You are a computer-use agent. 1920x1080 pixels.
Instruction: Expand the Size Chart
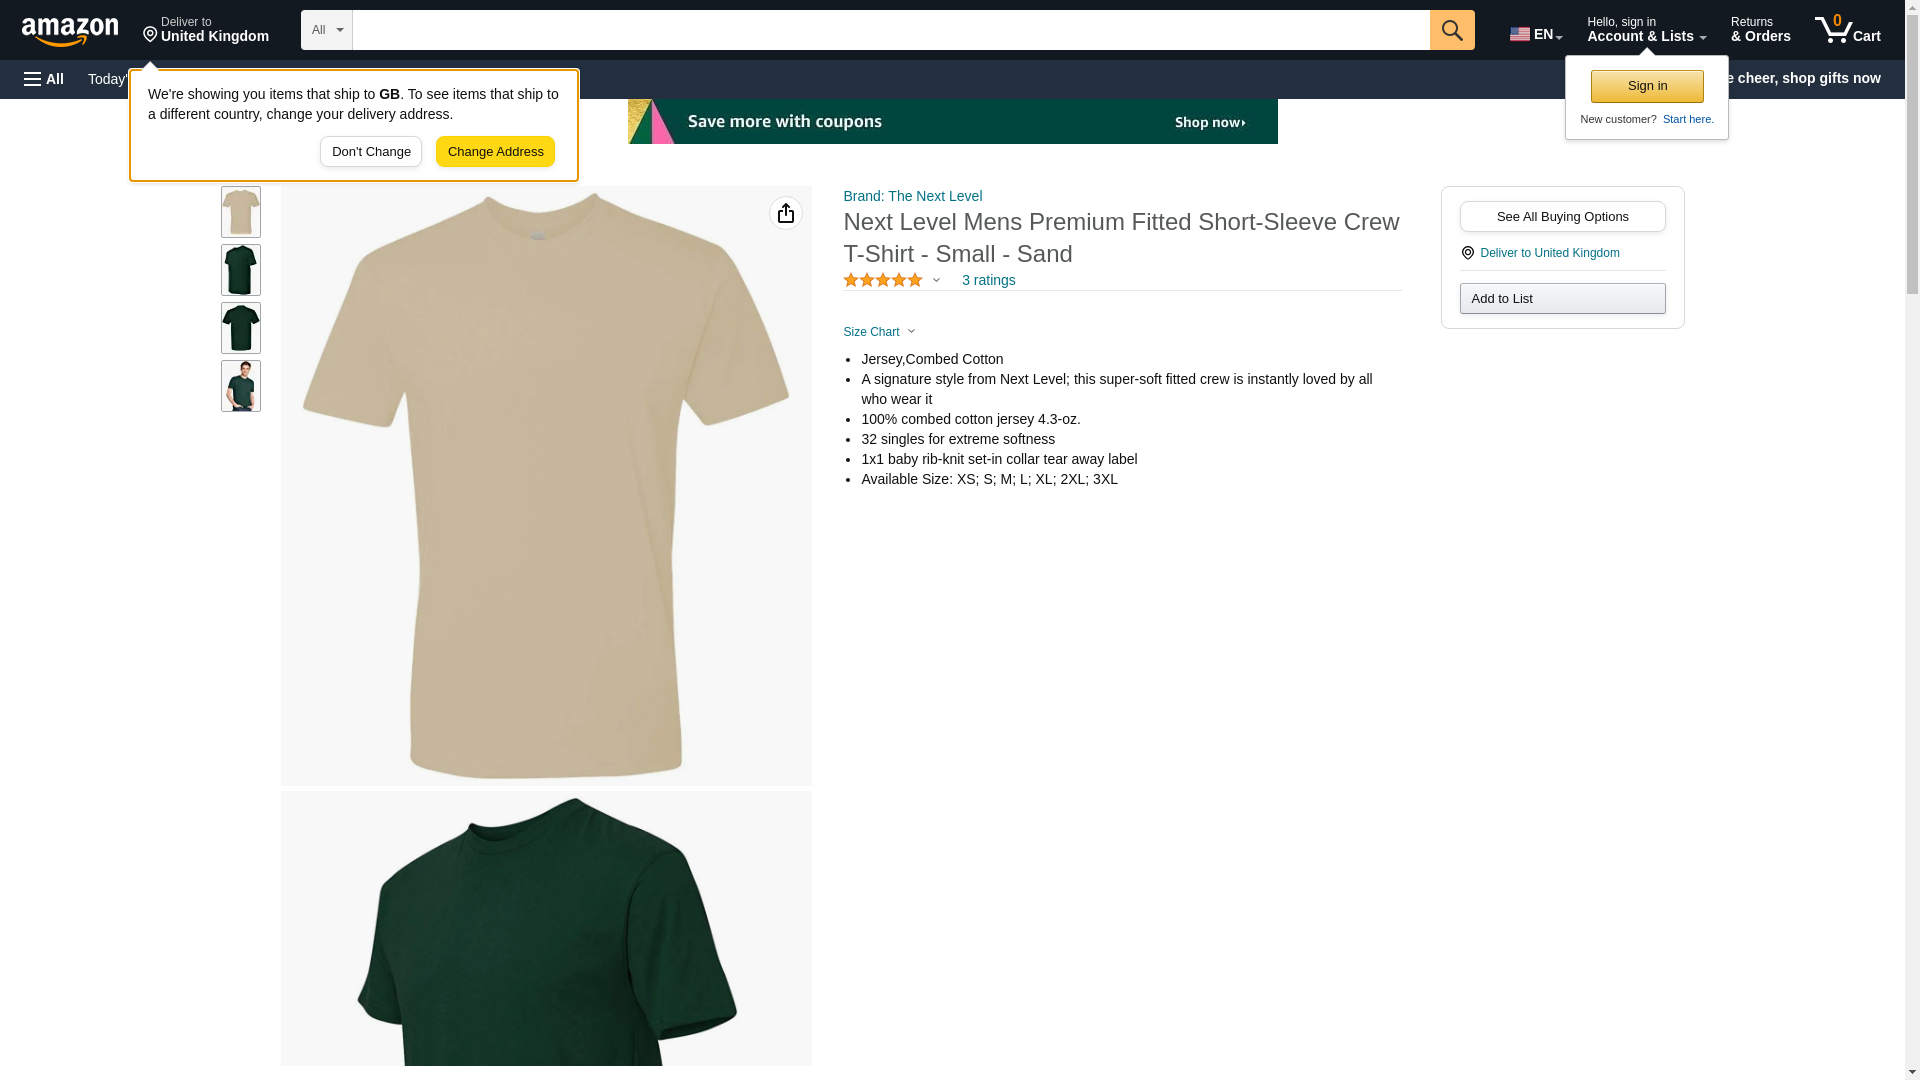[x=880, y=332]
